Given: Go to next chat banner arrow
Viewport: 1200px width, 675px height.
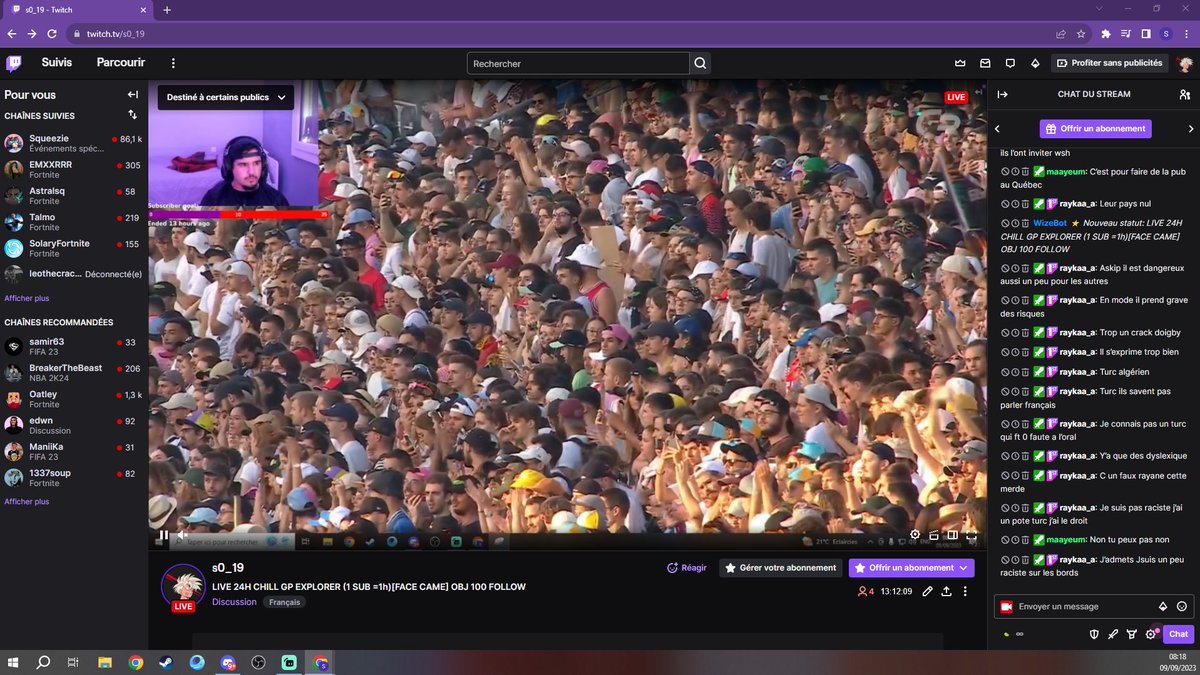Looking at the screenshot, I should pos(1190,129).
